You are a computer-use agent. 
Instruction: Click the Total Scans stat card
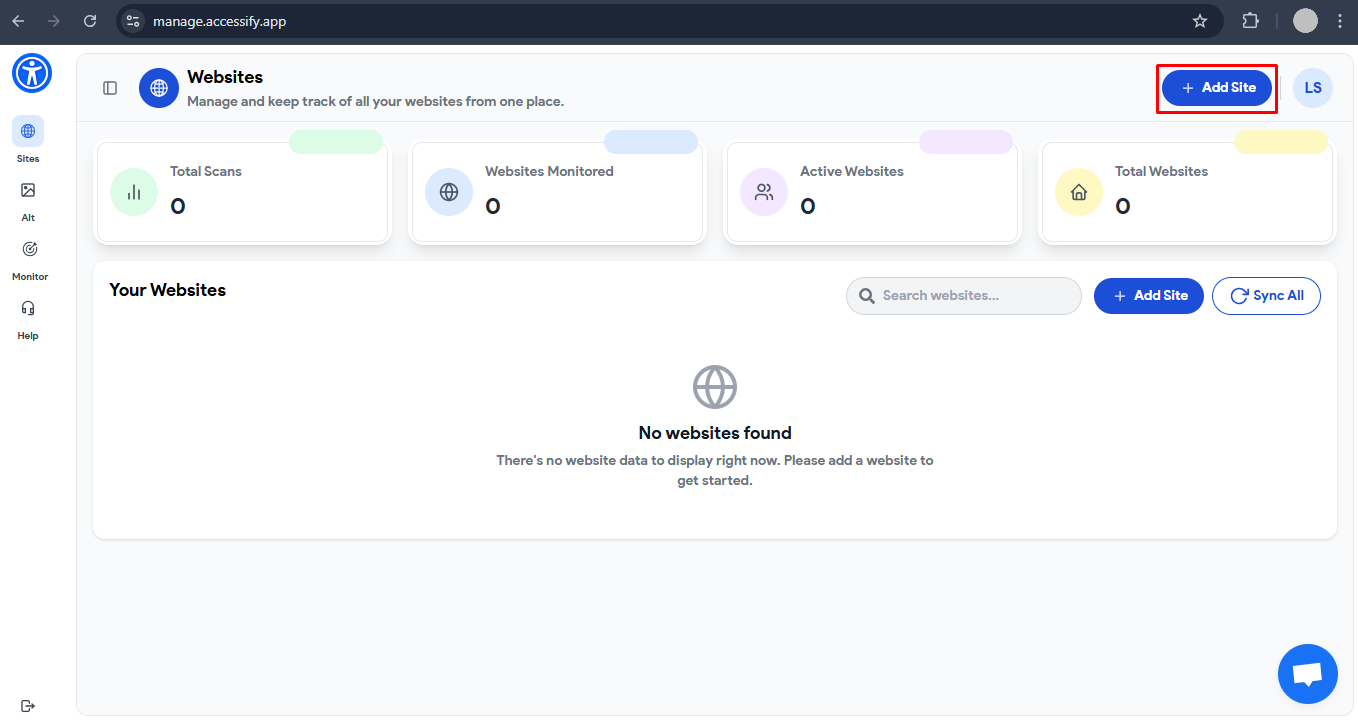[241, 191]
